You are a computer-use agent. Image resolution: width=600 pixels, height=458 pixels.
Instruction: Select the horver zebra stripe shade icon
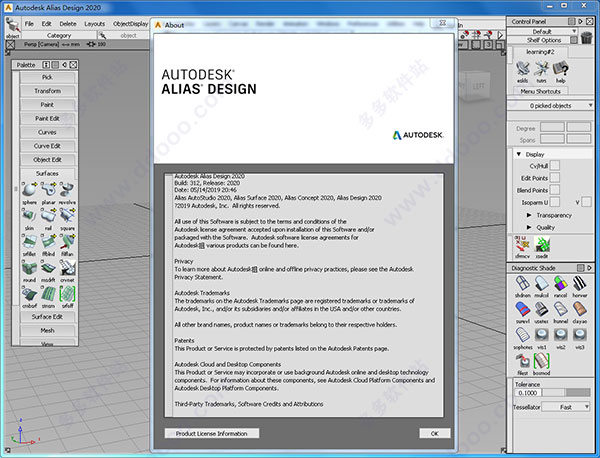click(580, 284)
